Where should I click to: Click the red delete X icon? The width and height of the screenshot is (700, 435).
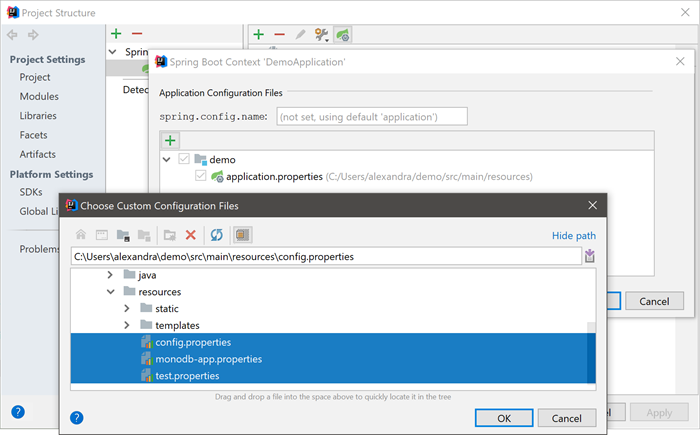point(191,234)
